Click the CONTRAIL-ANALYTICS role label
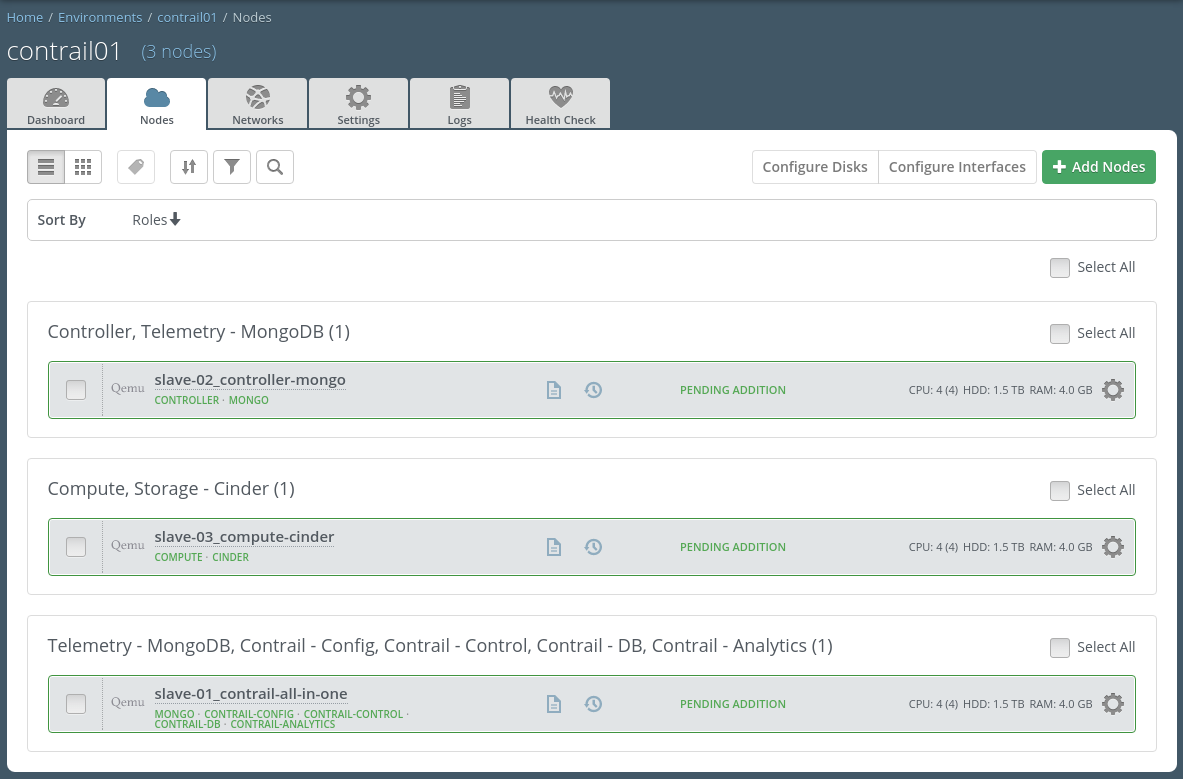The image size is (1183, 779). 283,724
